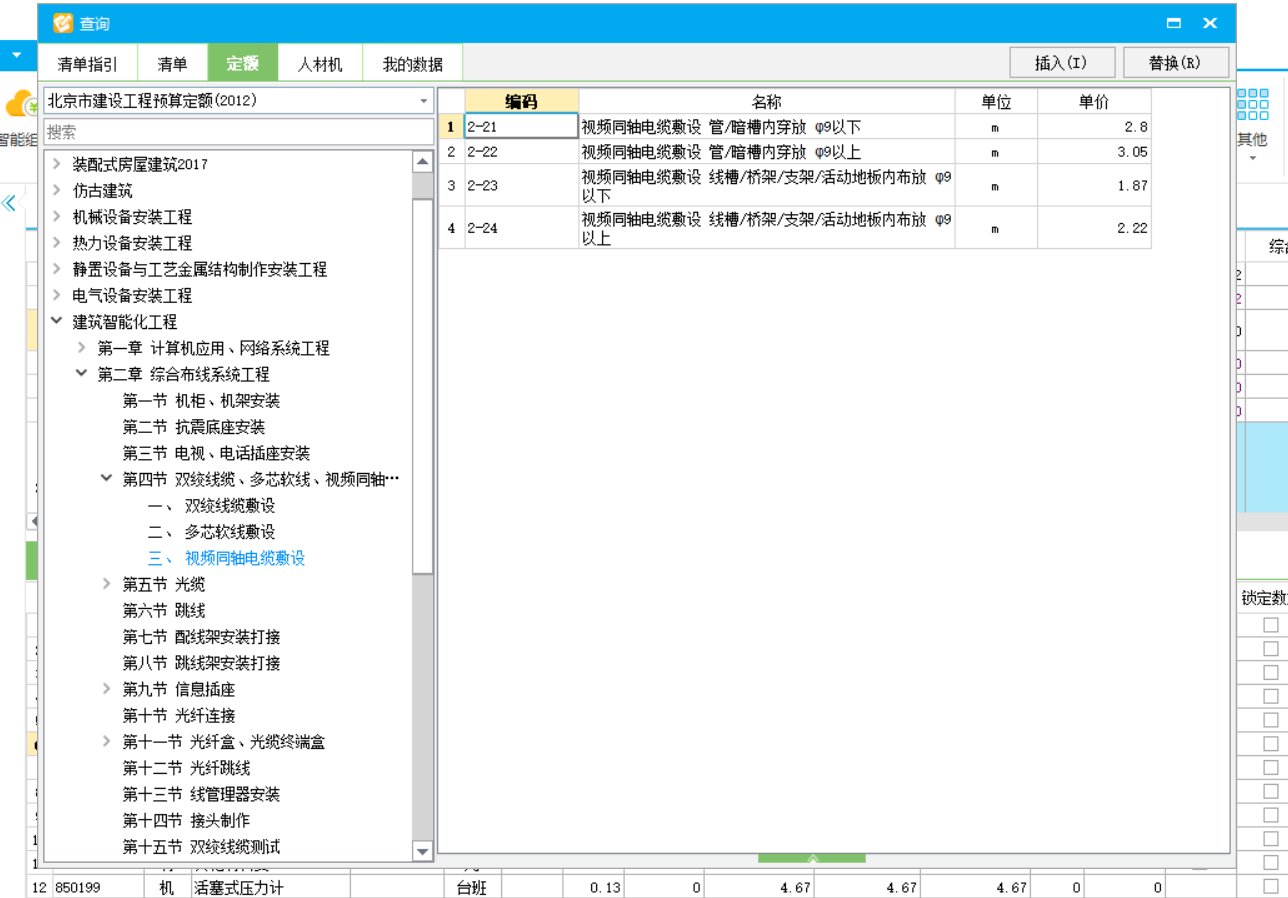The width and height of the screenshot is (1288, 898).
Task: Select quota code cell 2-23
Action: [521, 186]
